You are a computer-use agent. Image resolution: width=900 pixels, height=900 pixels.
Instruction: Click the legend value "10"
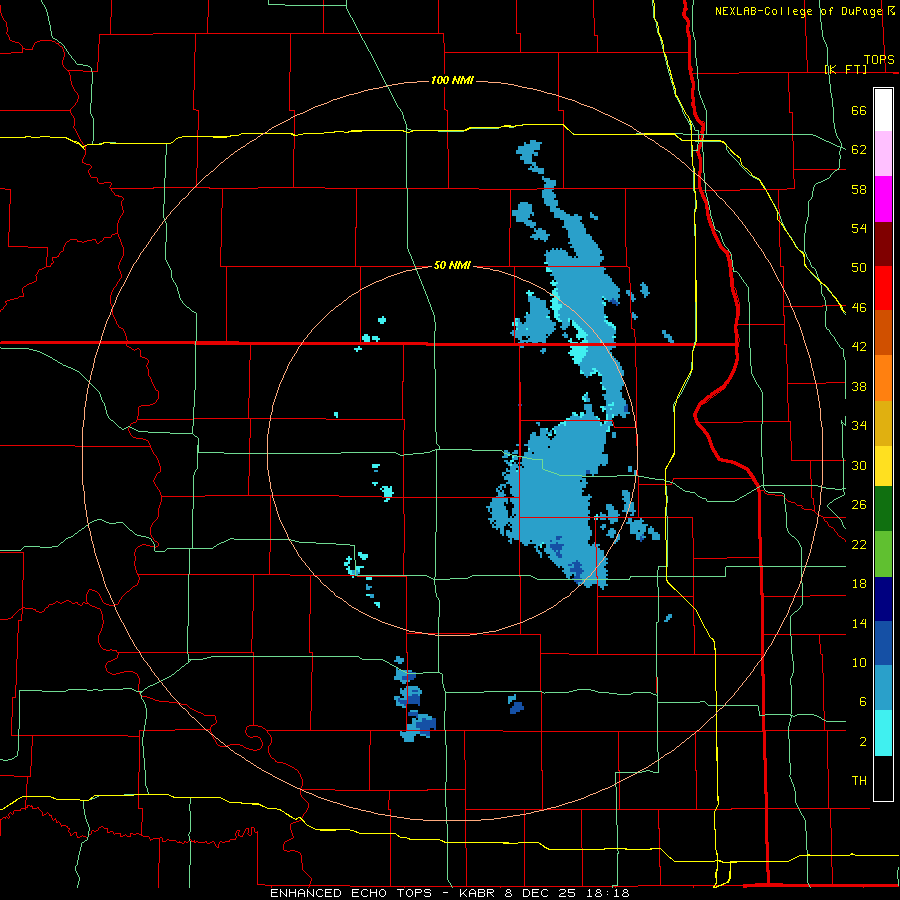(859, 662)
